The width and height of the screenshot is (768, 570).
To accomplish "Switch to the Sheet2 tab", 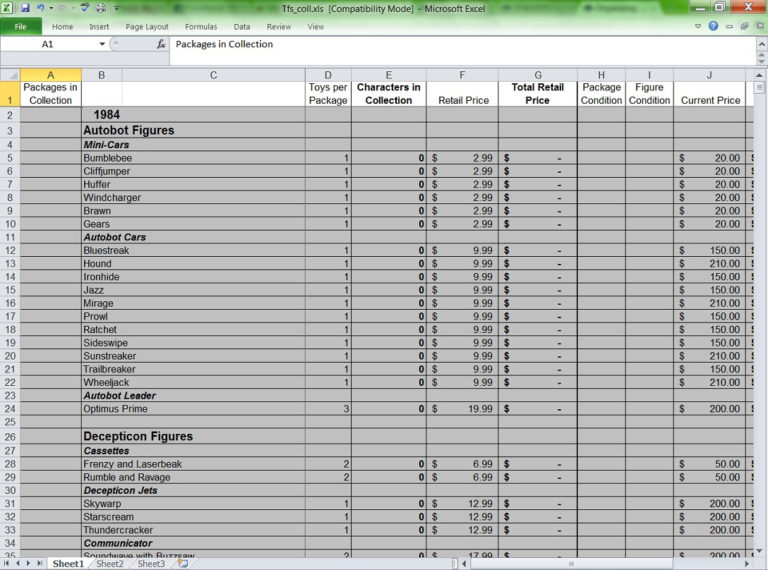I will (110, 564).
